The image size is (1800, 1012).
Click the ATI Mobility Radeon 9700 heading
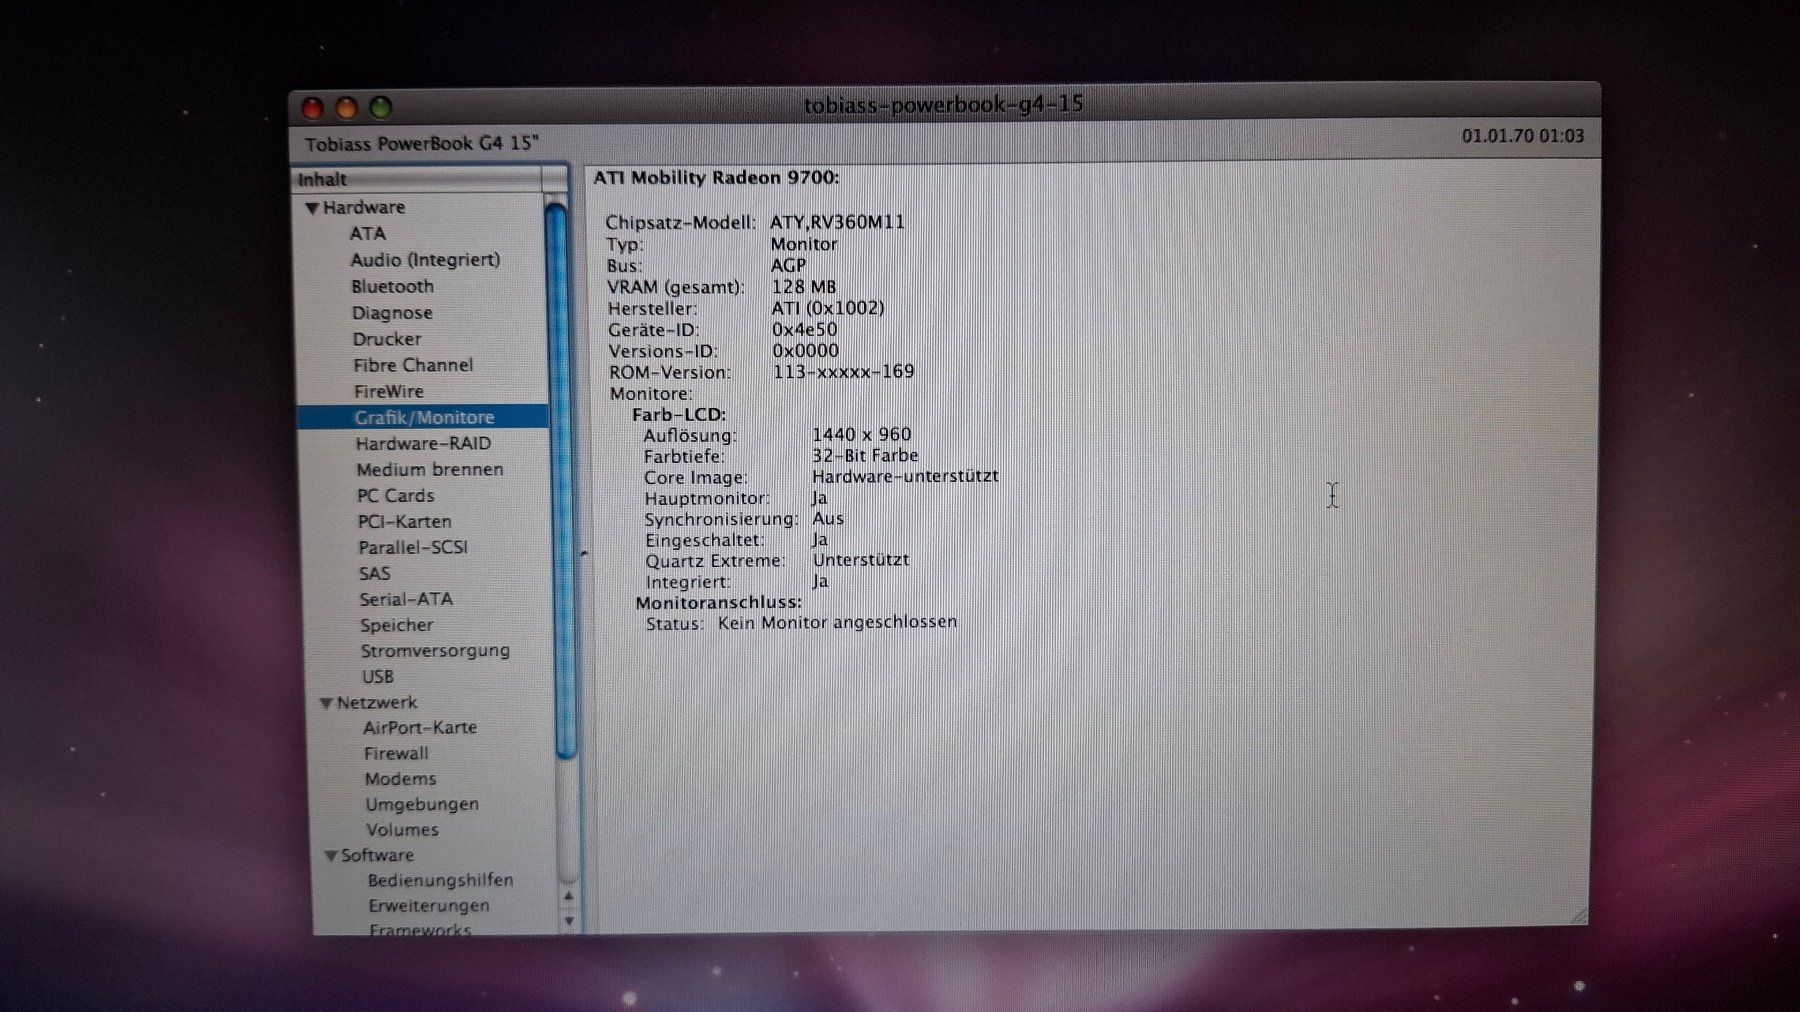(716, 178)
